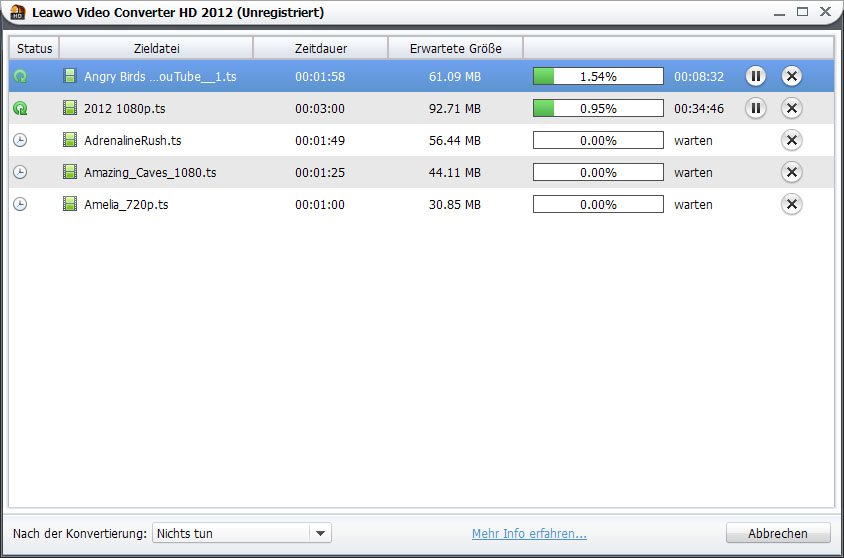Click the converting status icon for Angry Birds
Viewport: 844px width, 558px height.
click(x=20, y=76)
